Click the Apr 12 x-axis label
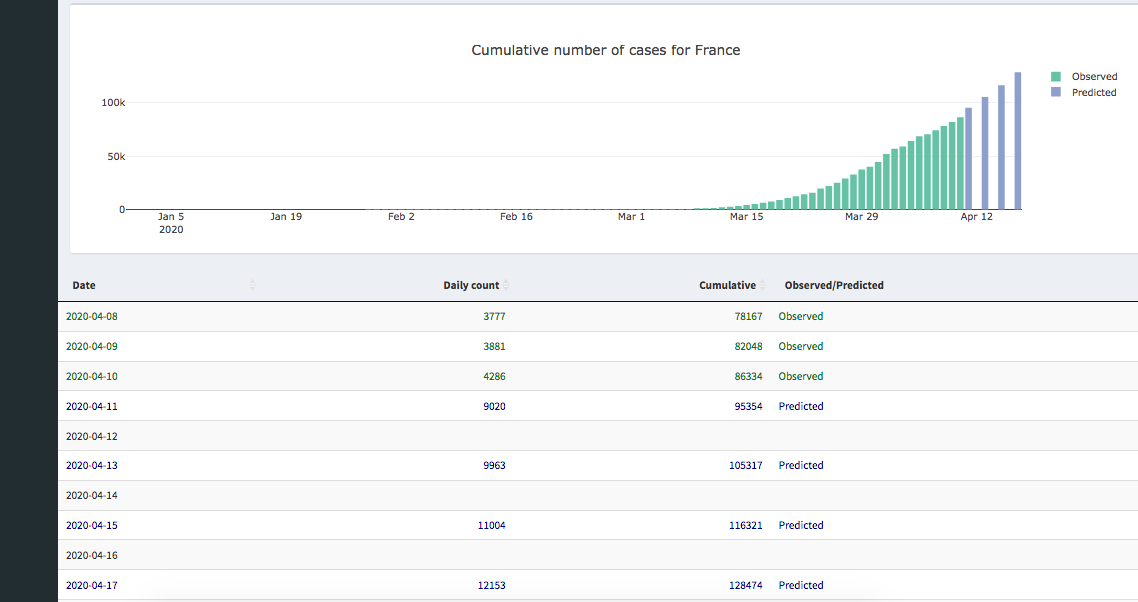Screen dimensions: 1138x602 [x=976, y=217]
